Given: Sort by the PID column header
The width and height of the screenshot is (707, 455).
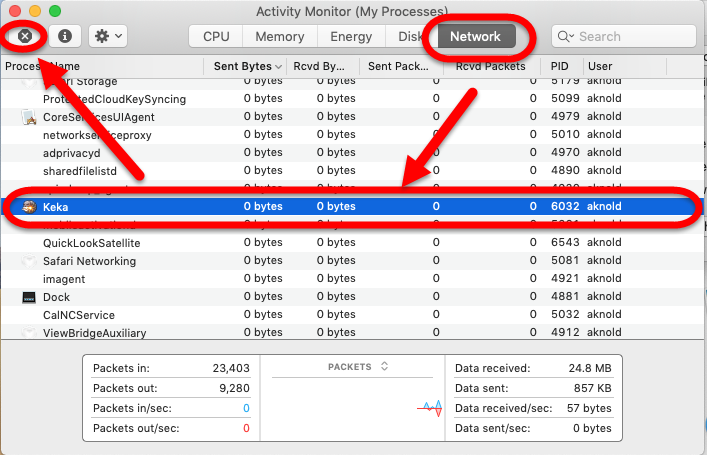Looking at the screenshot, I should [x=560, y=66].
